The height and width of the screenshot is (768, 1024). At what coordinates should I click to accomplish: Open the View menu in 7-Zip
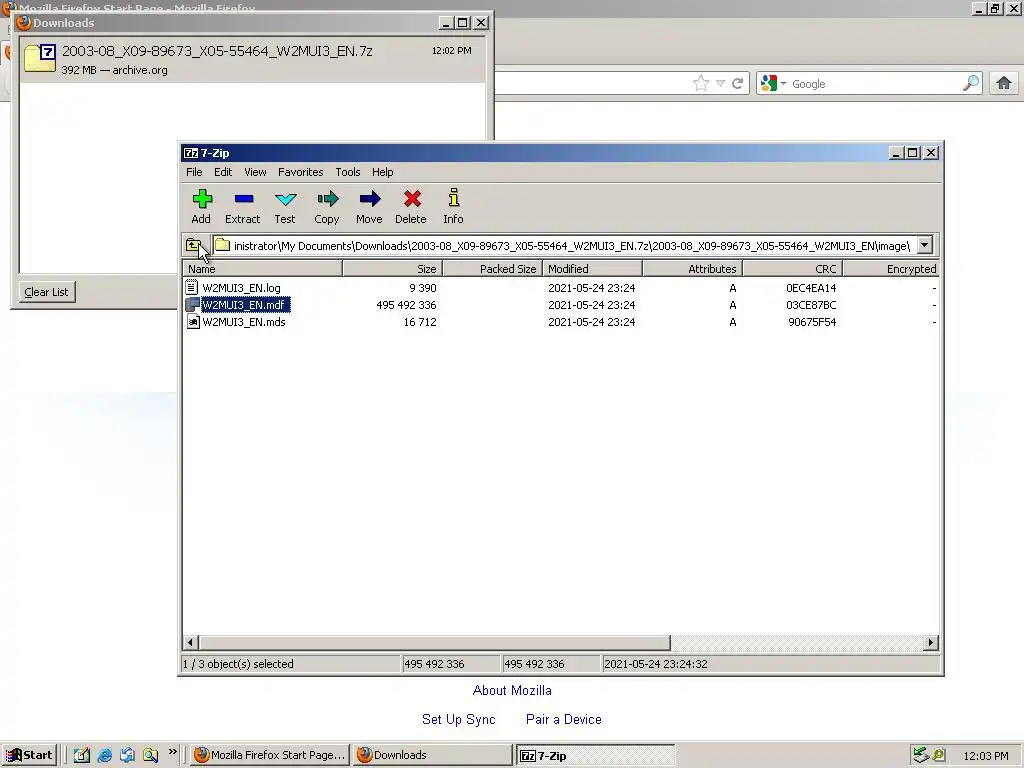point(255,172)
